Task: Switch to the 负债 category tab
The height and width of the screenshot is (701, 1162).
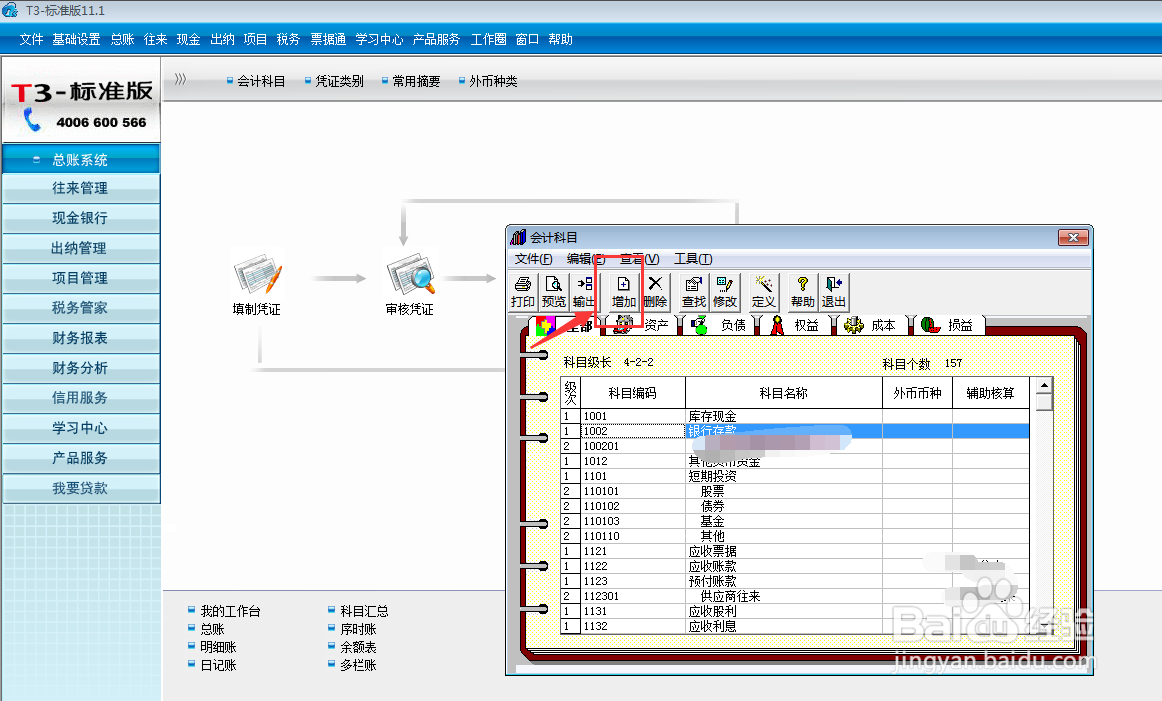Action: 720,325
